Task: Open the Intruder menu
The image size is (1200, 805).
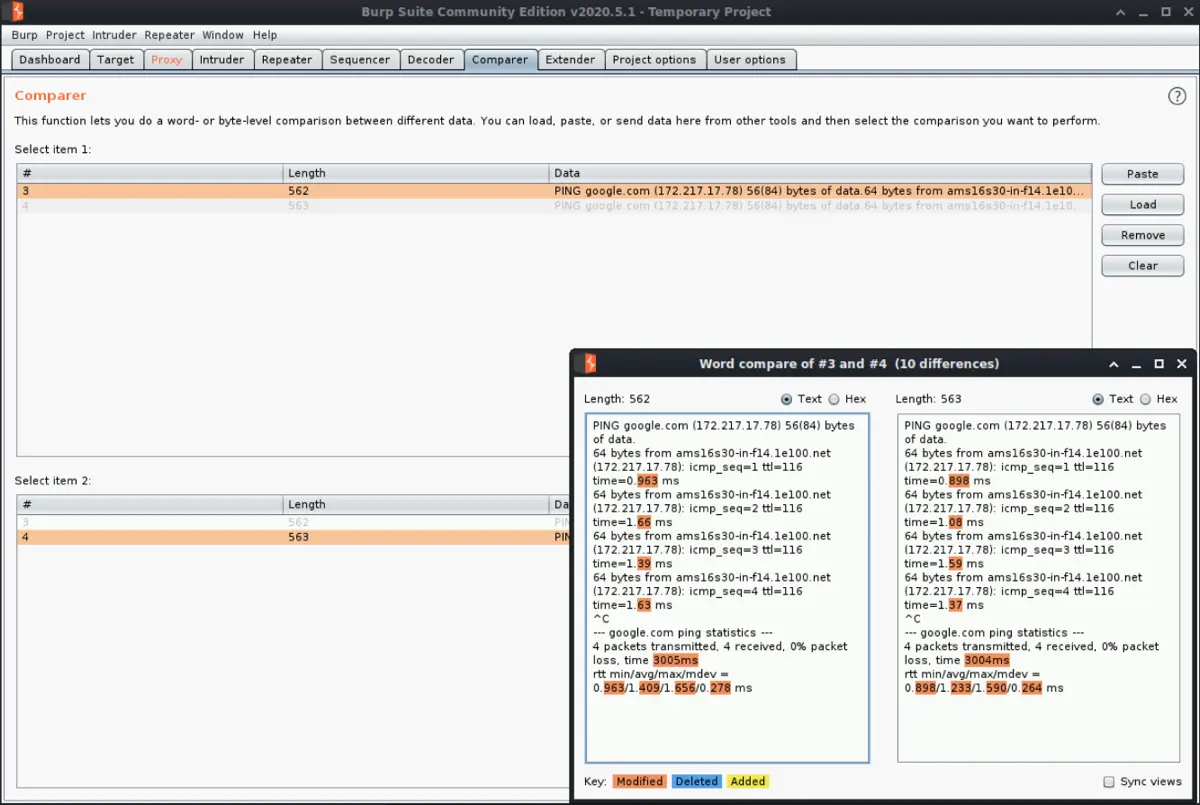Action: click(116, 34)
